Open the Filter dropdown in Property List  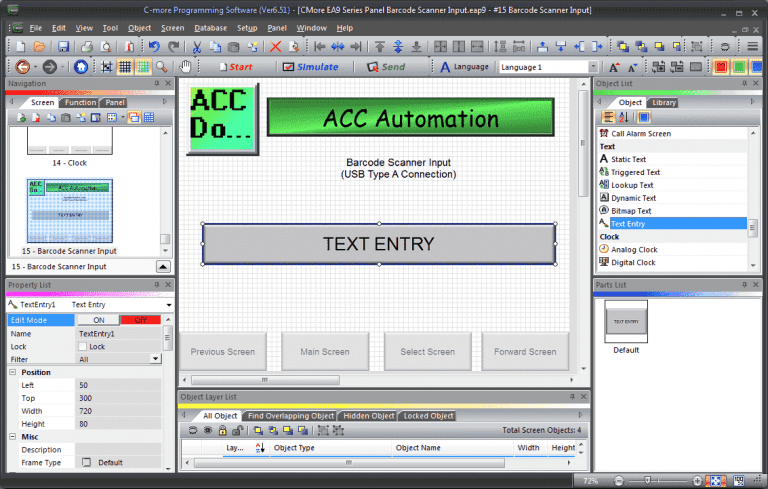156,359
